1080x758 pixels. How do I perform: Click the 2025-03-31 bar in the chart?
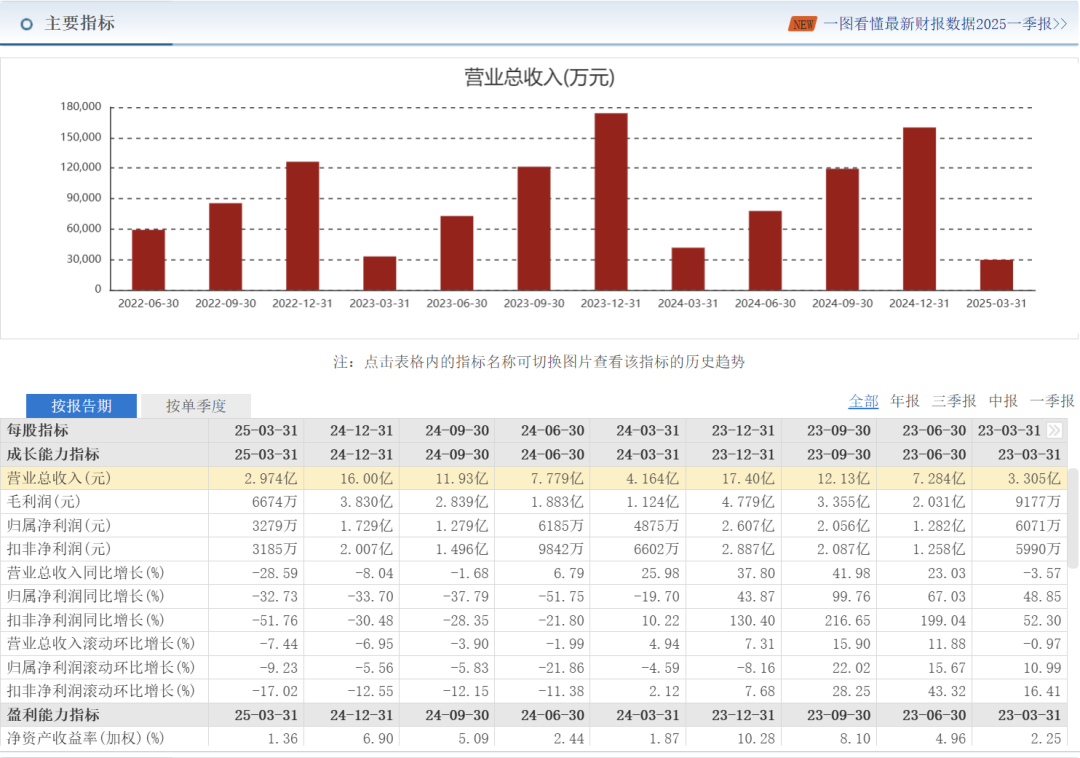tap(996, 274)
